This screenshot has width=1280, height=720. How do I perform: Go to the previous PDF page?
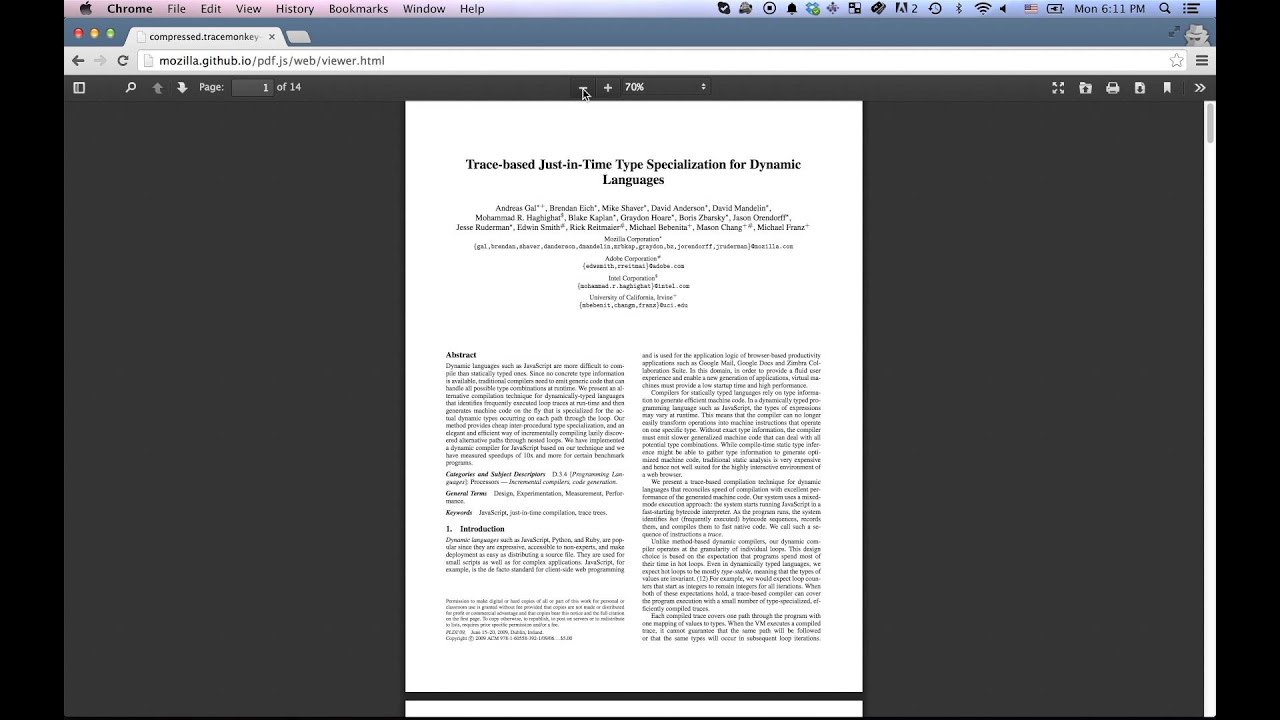(x=157, y=87)
